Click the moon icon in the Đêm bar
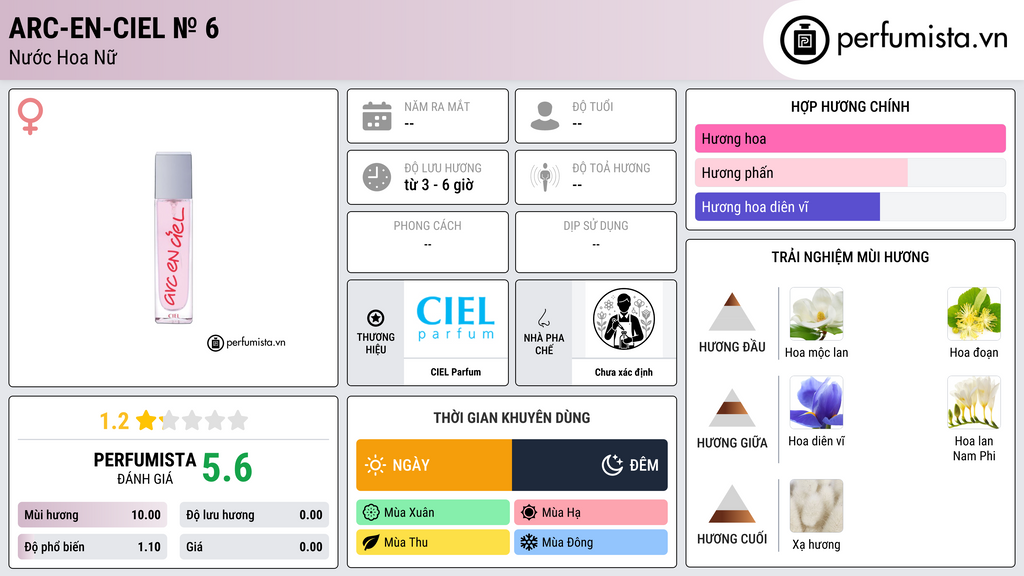Image resolution: width=1024 pixels, height=576 pixels. [x=612, y=465]
